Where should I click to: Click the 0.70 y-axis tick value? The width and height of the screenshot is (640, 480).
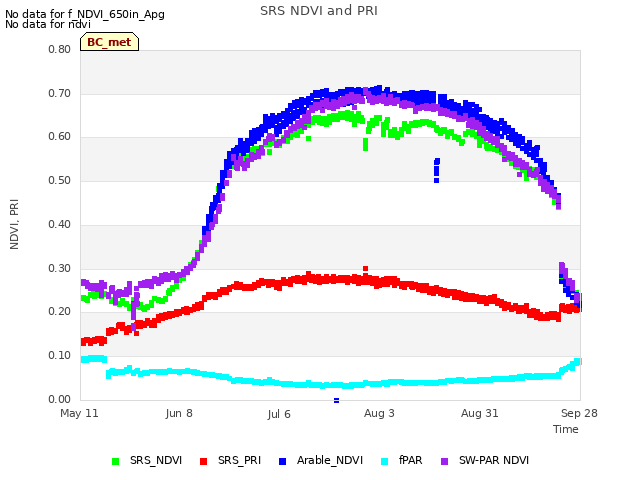60,93
